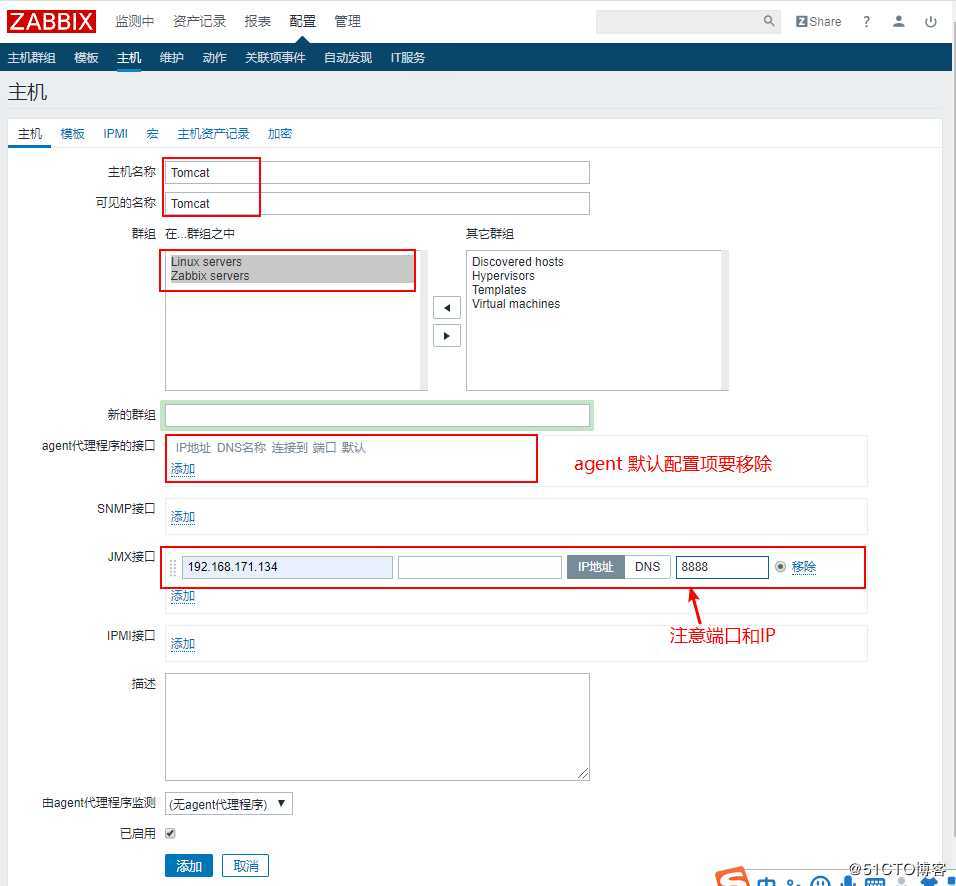Viewport: 956px width, 886px height.
Task: Open the 管理 menu
Action: tap(347, 20)
